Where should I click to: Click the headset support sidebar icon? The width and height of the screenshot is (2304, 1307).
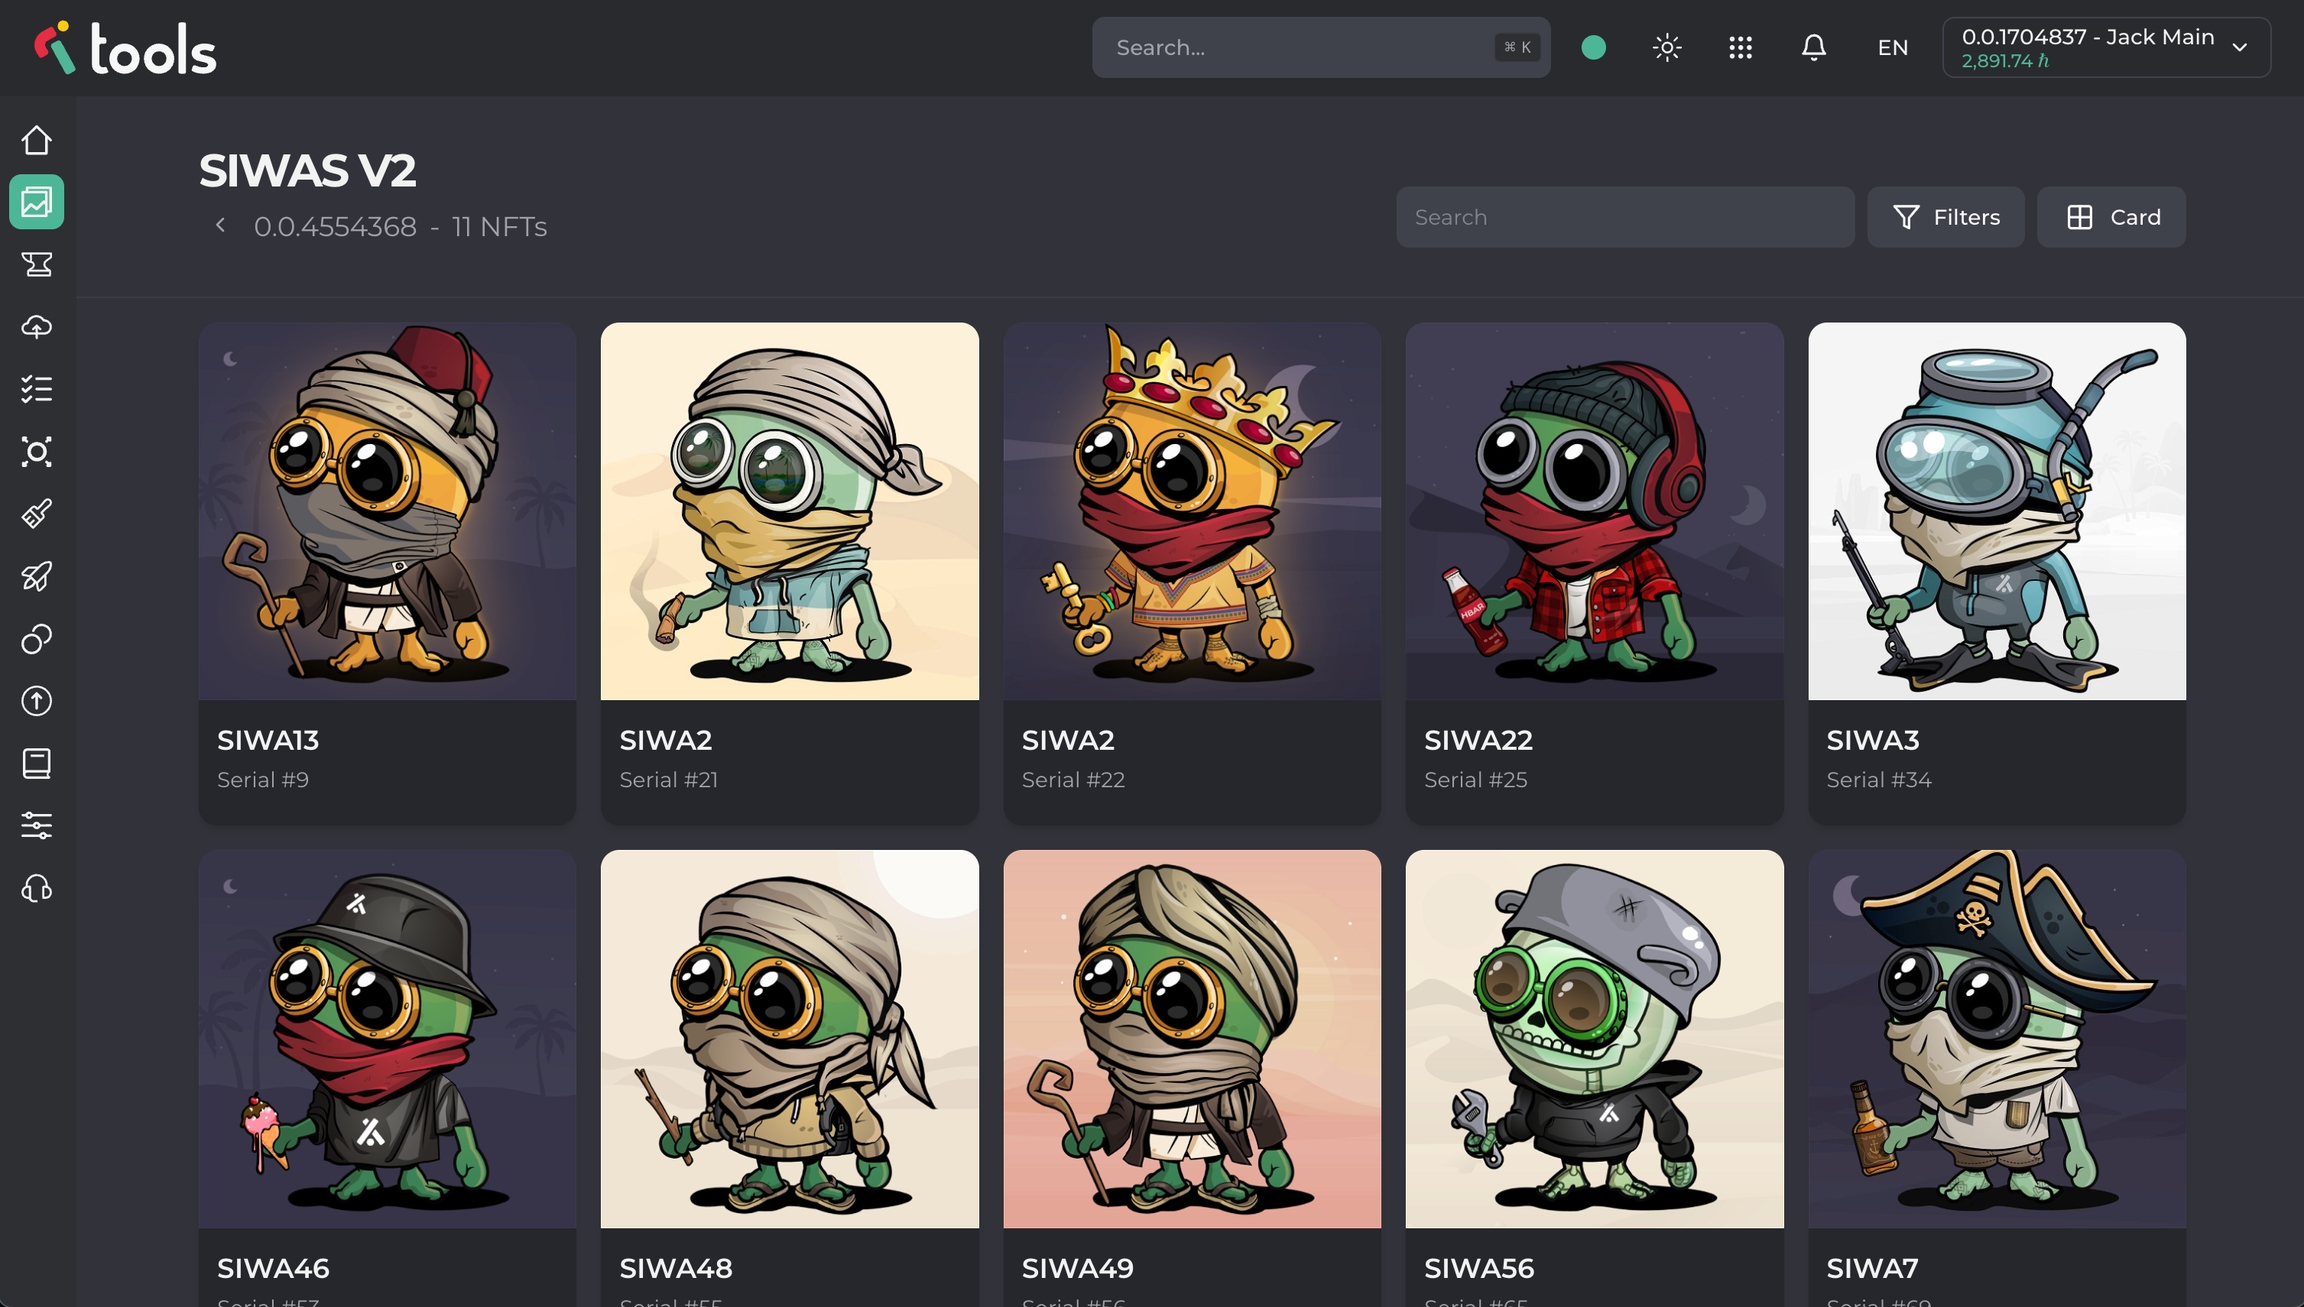(x=37, y=888)
